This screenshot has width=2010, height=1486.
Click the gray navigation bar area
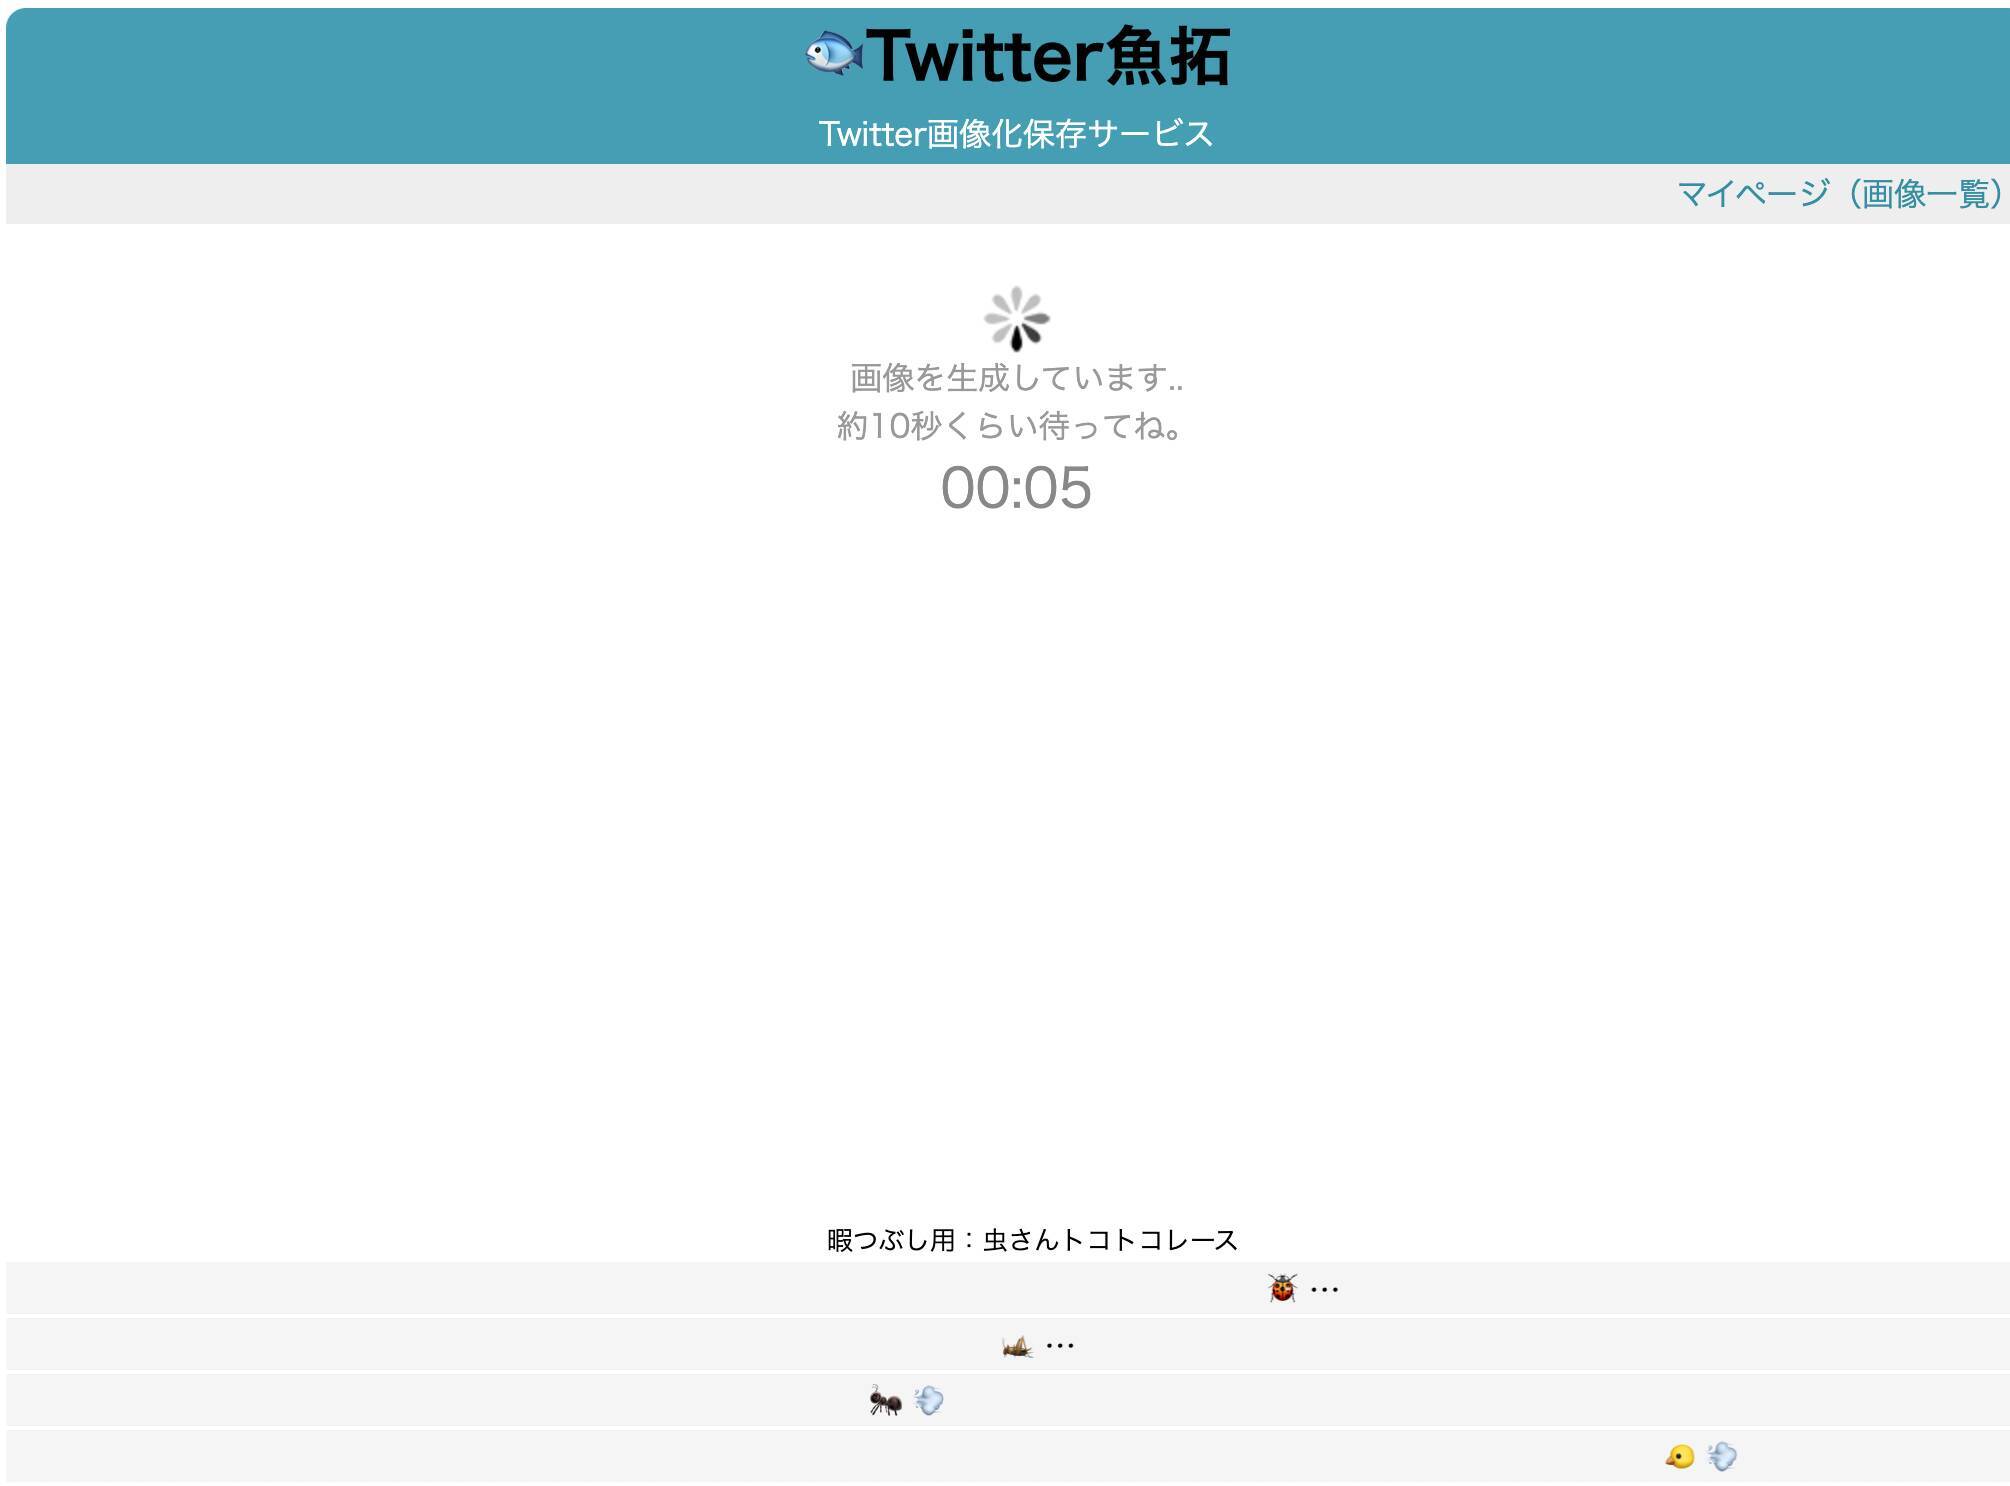pos(800,194)
